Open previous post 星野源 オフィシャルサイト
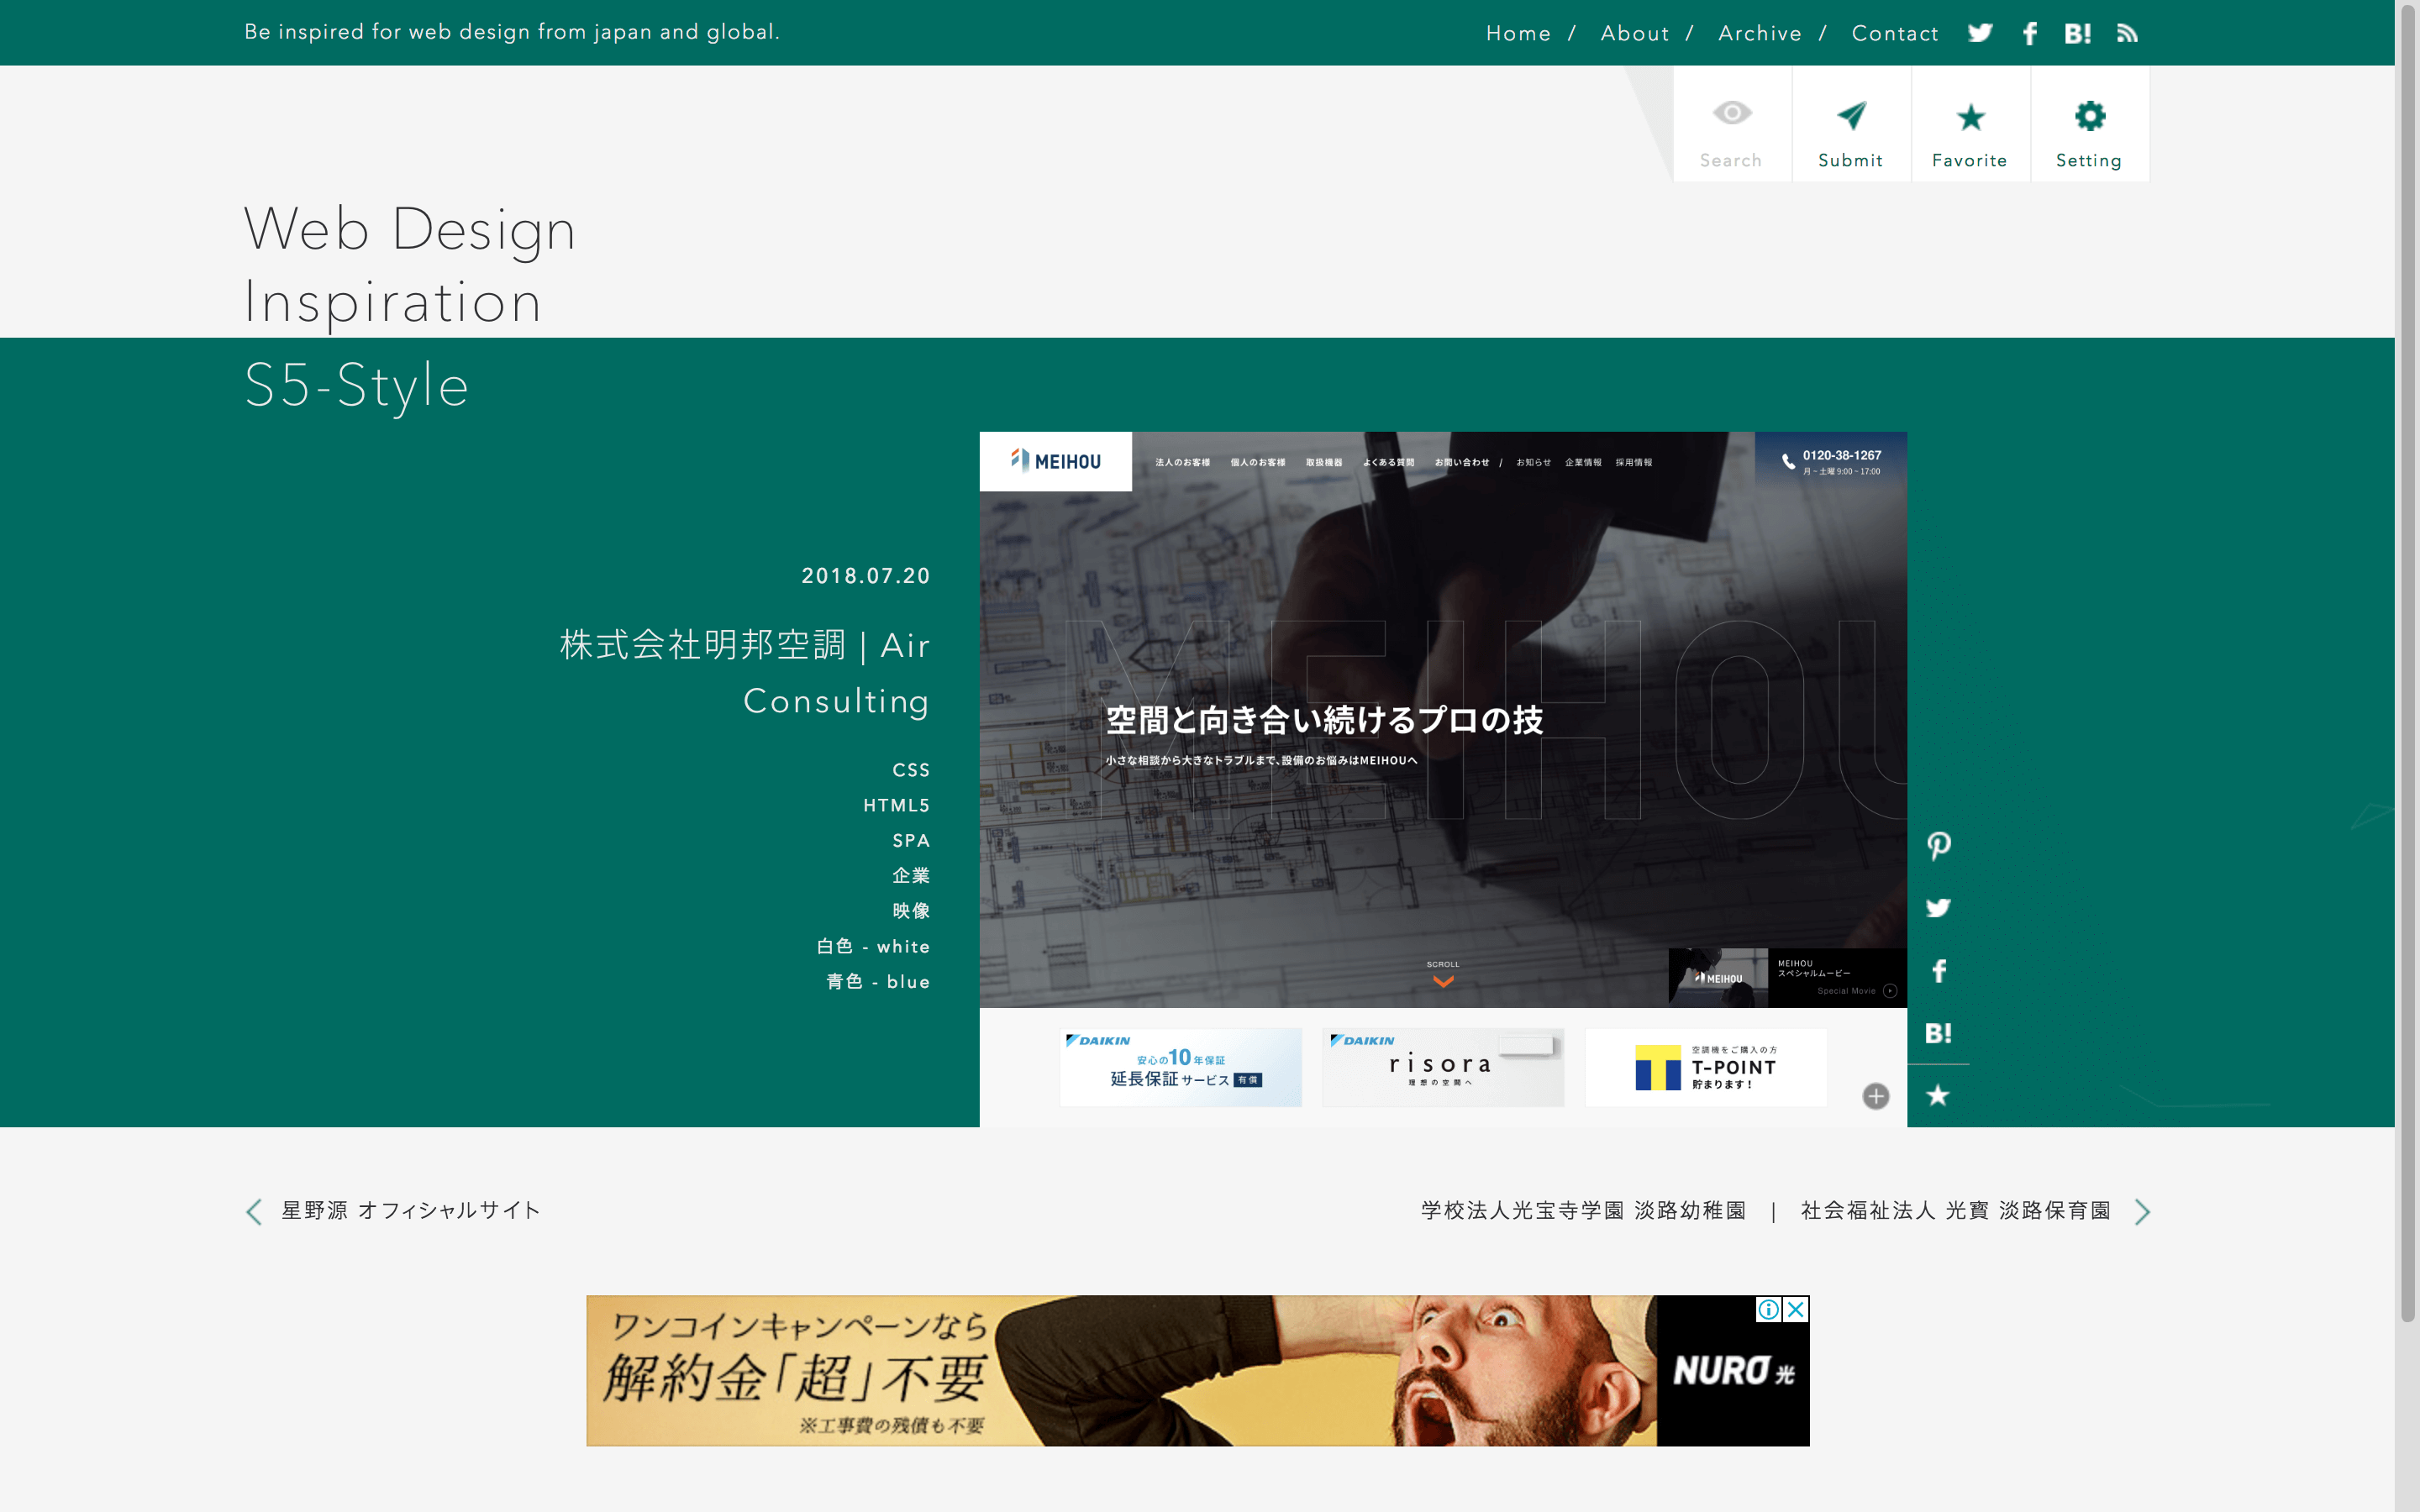Viewport: 2420px width, 1512px height. (411, 1211)
